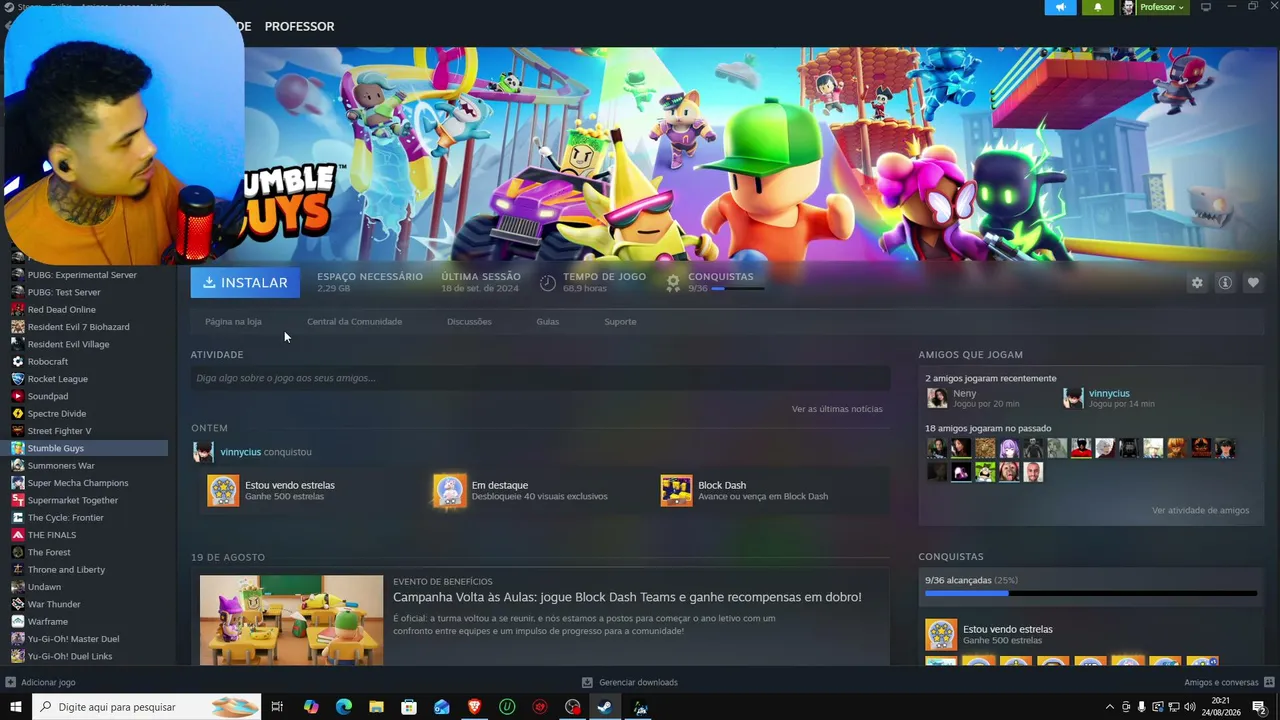The image size is (1280, 720).
Task: Open Gerenciar downloads
Action: tap(638, 682)
